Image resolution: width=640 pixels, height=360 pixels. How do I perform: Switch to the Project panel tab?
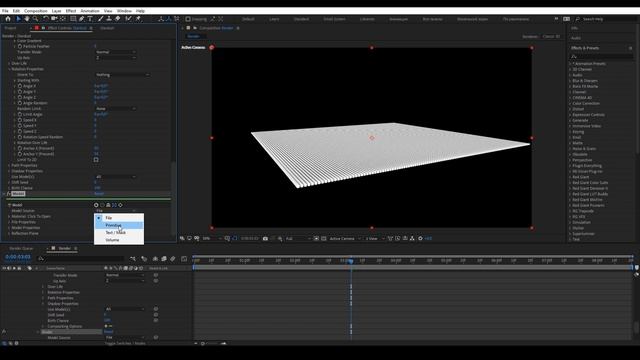coord(11,28)
